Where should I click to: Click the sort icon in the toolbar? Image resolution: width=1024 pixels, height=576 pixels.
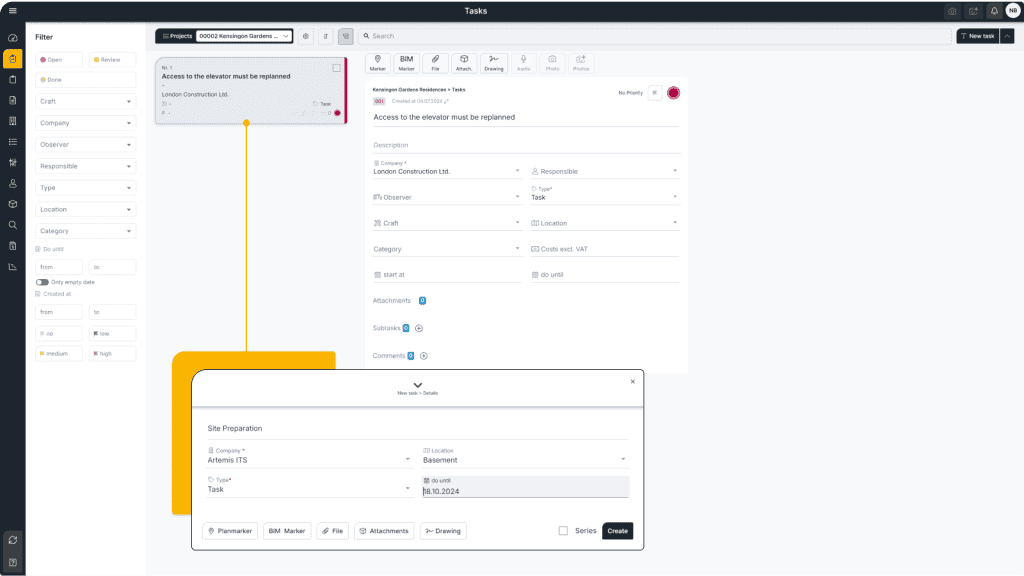[x=326, y=36]
